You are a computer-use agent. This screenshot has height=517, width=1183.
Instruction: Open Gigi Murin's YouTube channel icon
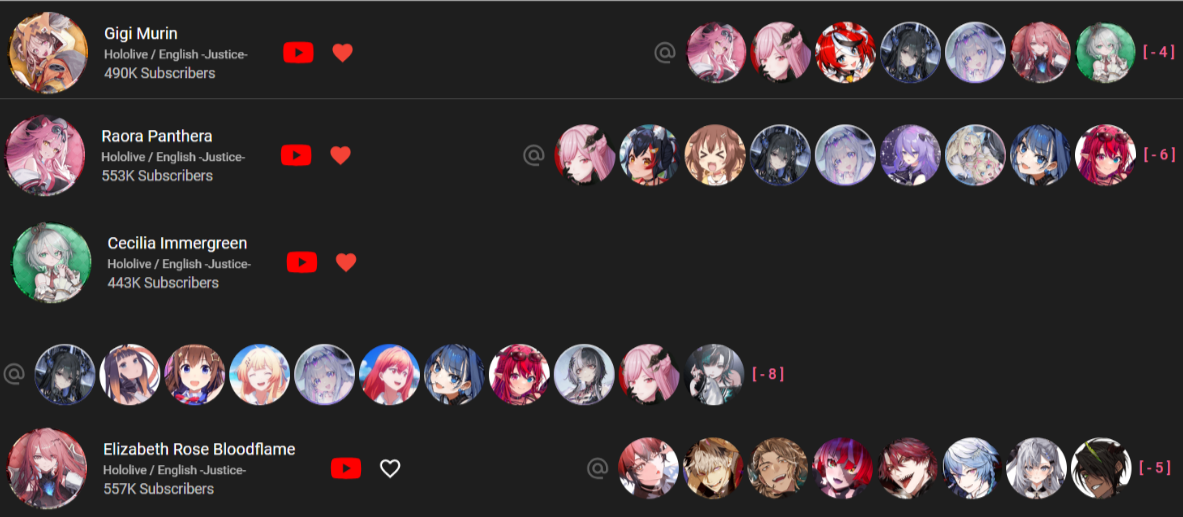tap(298, 53)
